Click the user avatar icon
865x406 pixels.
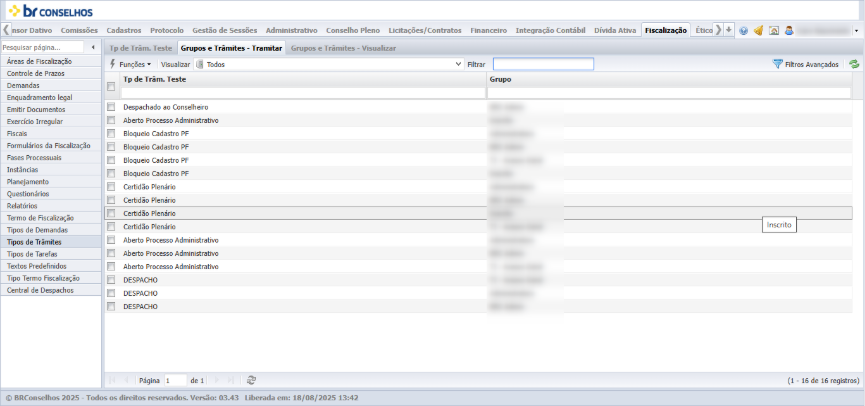pos(789,31)
